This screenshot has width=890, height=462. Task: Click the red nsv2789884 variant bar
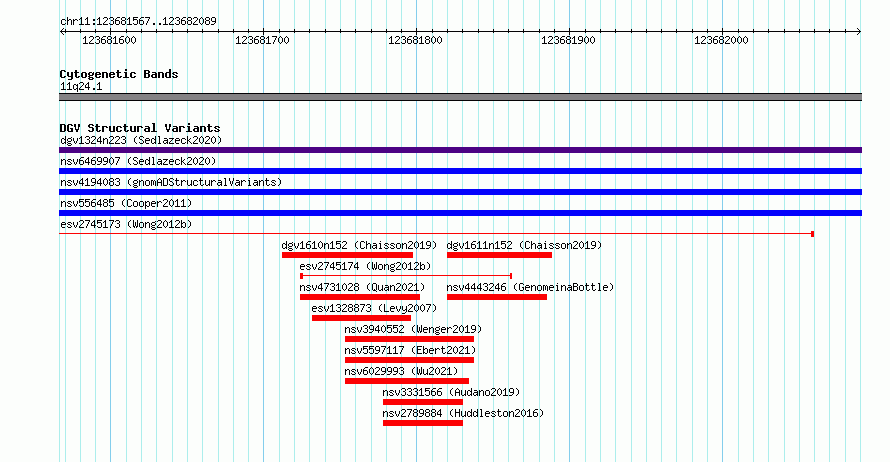[423, 423]
